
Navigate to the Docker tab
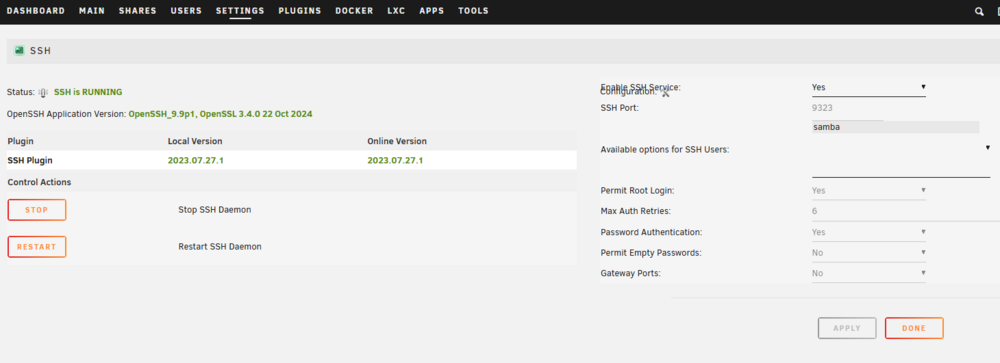(x=355, y=11)
